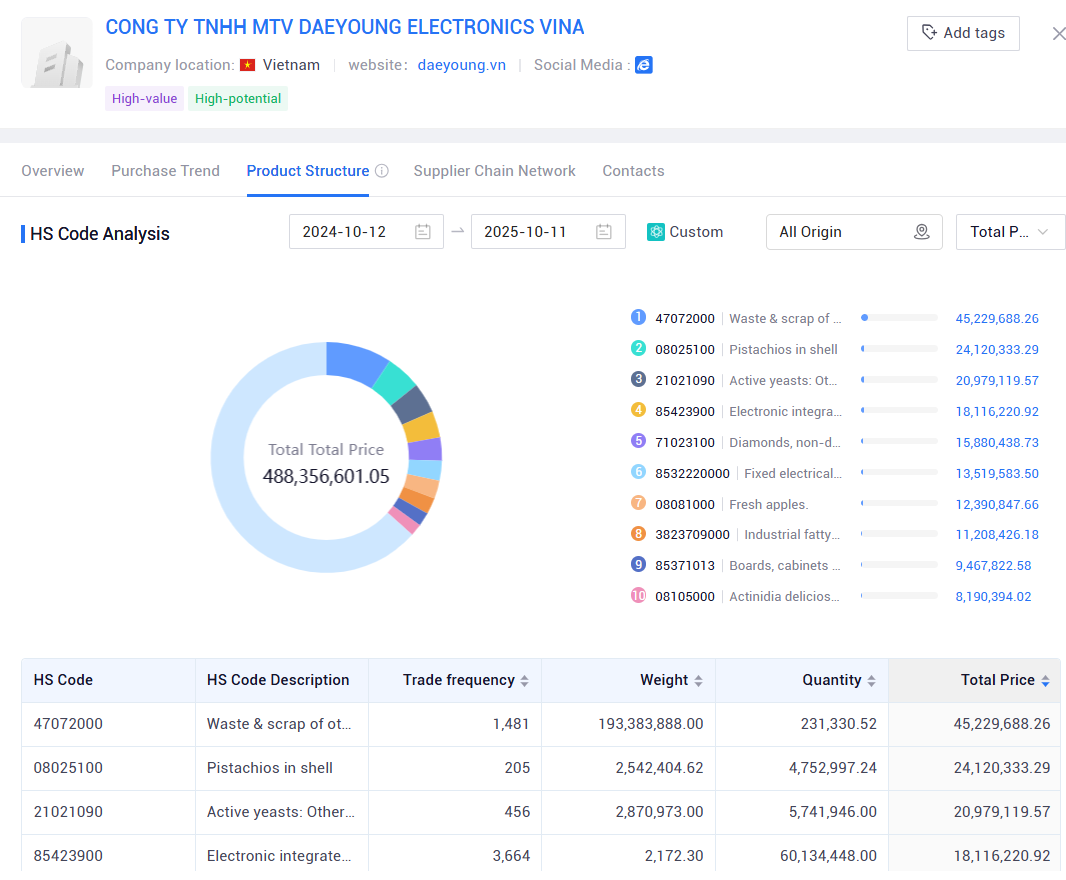Click weight value 193,383,888.00
This screenshot has width=1066, height=880.
[x=651, y=724]
